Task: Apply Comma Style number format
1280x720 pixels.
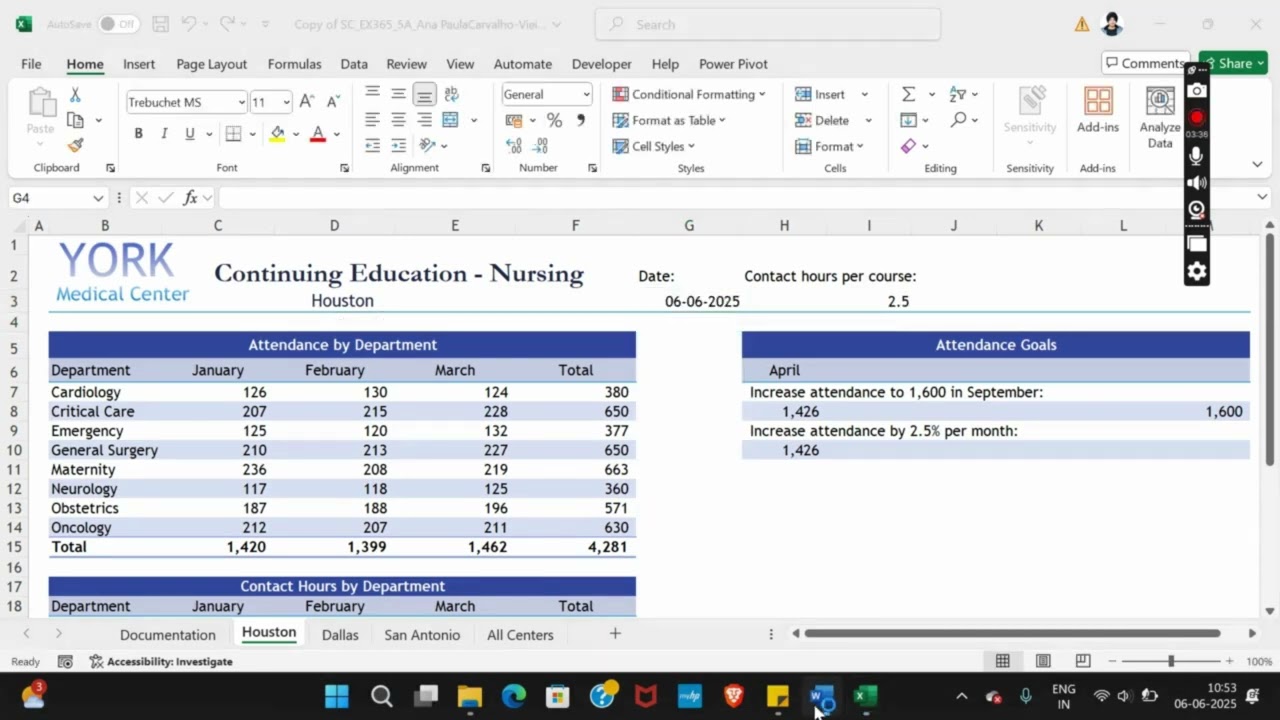Action: click(x=580, y=120)
